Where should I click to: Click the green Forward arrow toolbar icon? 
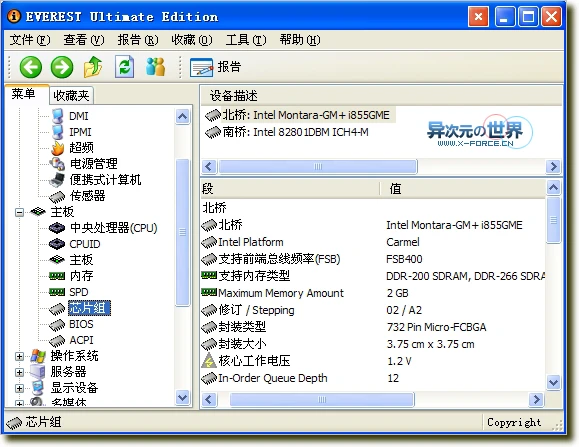(x=62, y=67)
